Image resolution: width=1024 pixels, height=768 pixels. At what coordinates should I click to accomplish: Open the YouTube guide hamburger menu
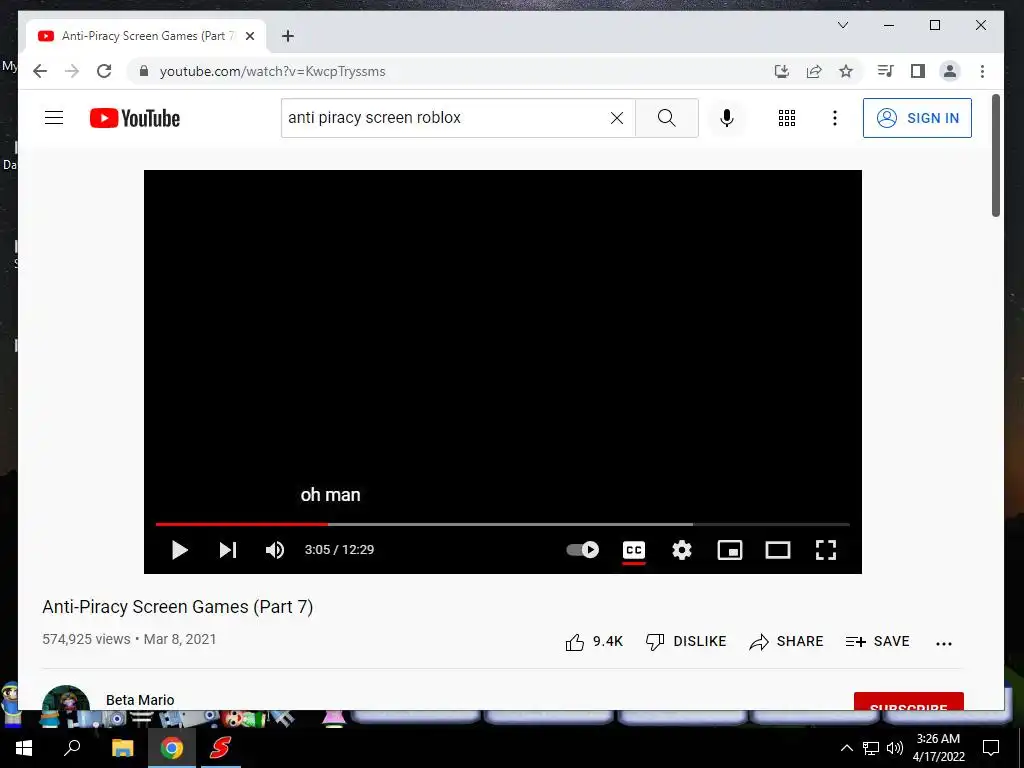pyautogui.click(x=54, y=118)
